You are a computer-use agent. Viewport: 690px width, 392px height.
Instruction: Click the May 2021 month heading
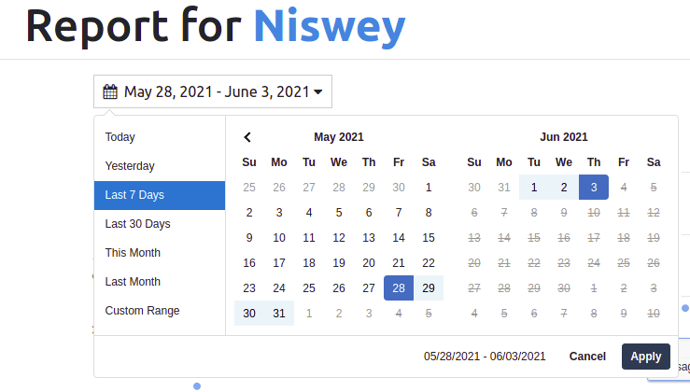339,137
